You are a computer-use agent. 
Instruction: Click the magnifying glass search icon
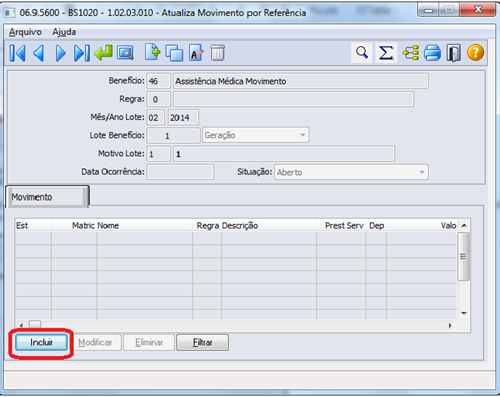362,53
